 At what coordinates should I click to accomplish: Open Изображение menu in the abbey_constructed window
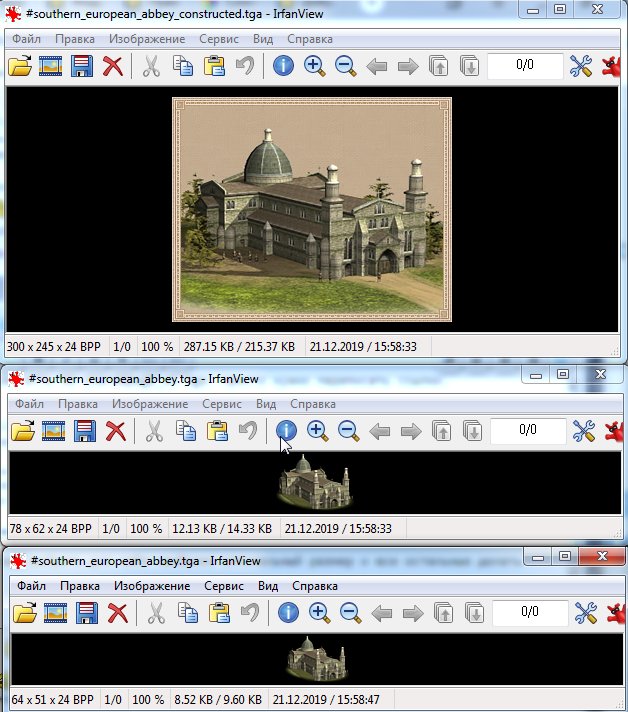(147, 39)
